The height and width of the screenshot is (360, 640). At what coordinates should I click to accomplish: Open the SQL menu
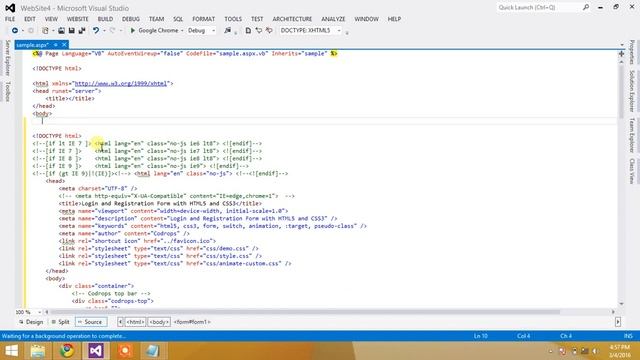pyautogui.click(x=178, y=19)
